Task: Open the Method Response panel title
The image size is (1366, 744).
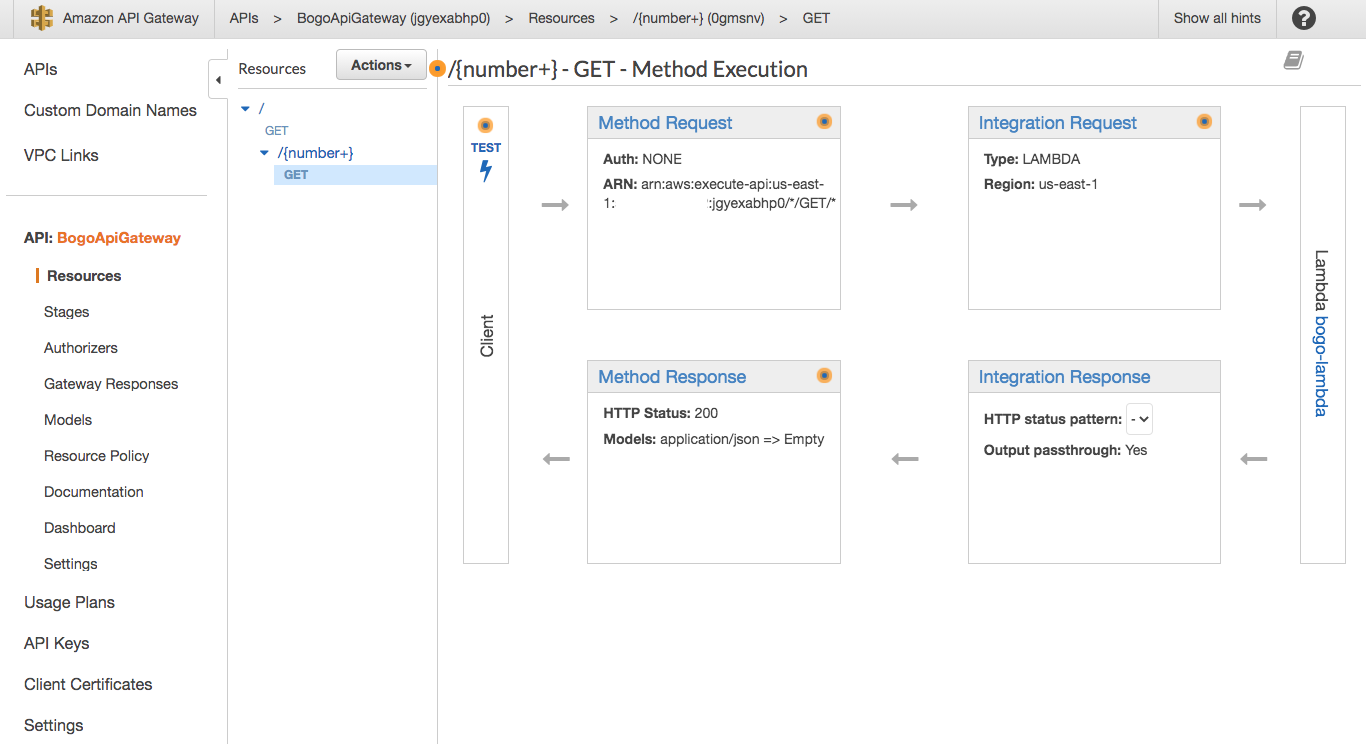Action: coord(672,377)
